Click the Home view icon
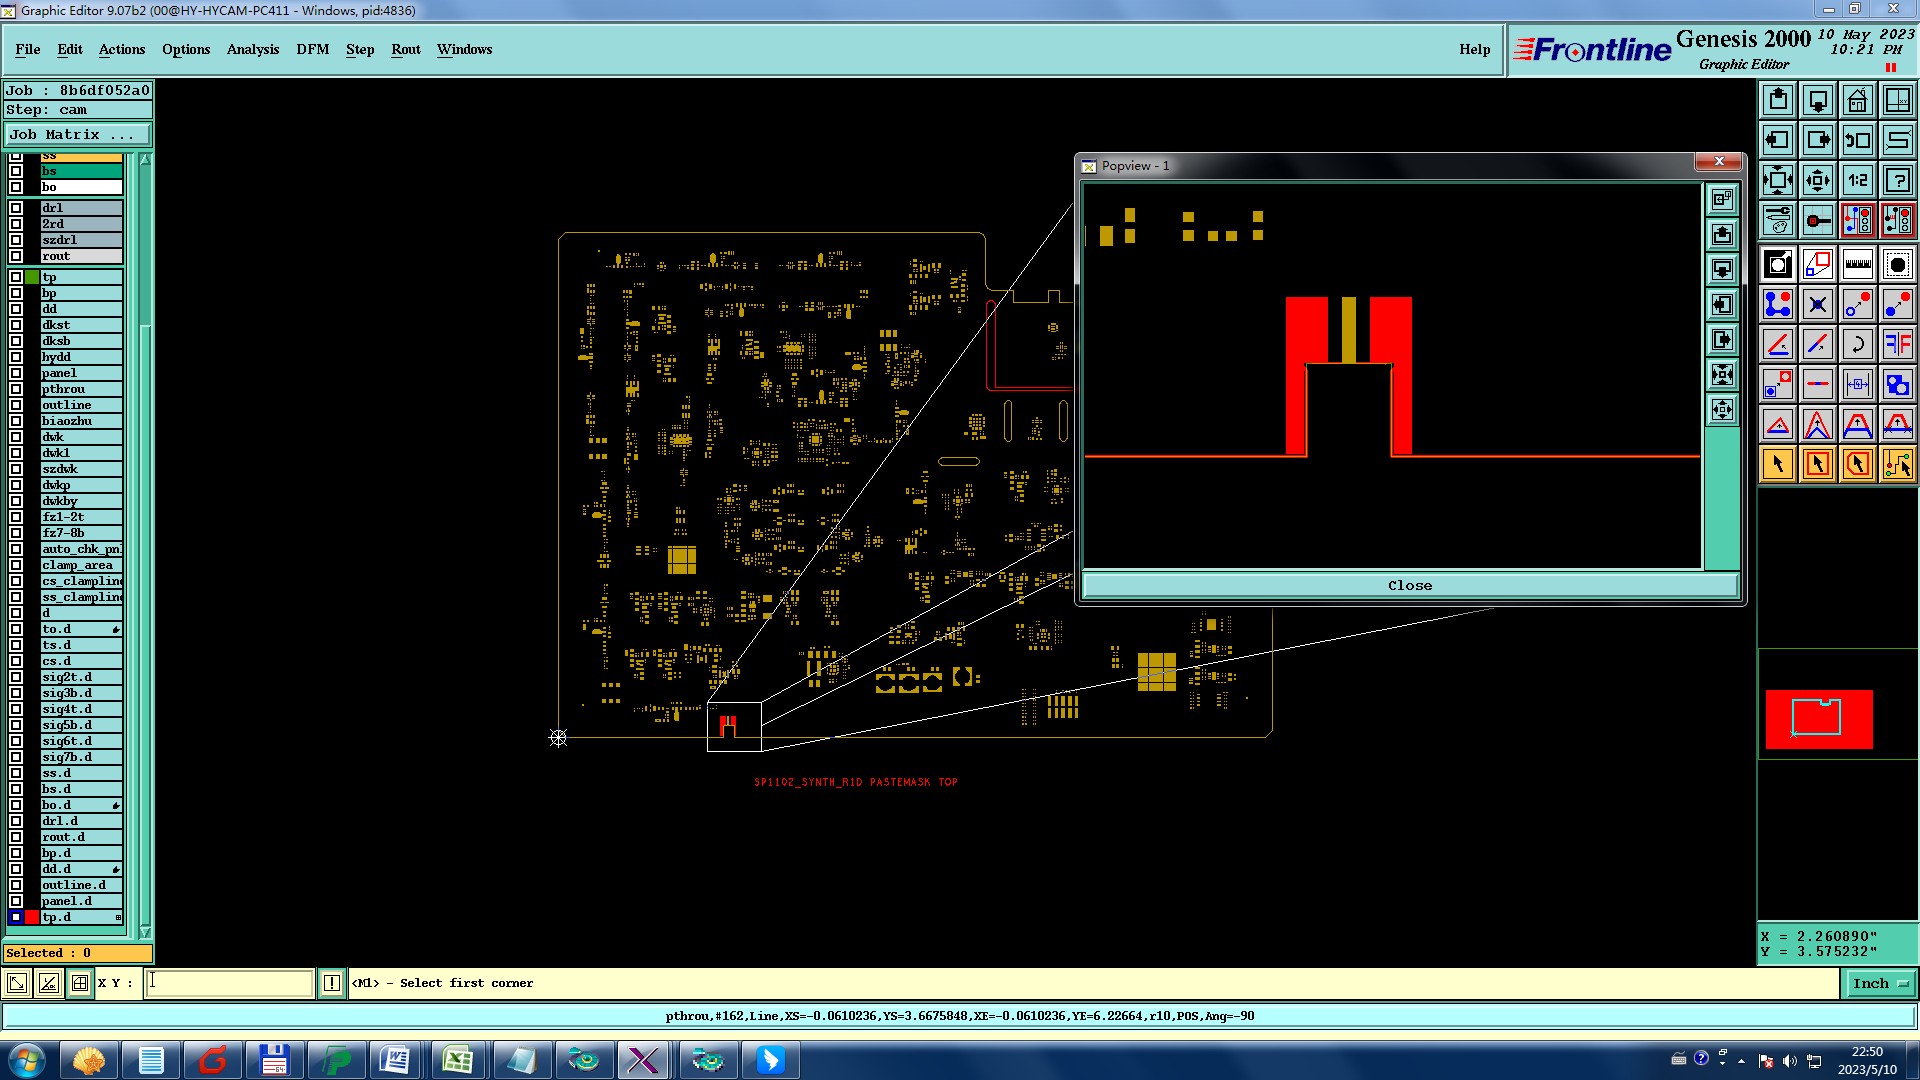The height and width of the screenshot is (1080, 1920). (1857, 100)
